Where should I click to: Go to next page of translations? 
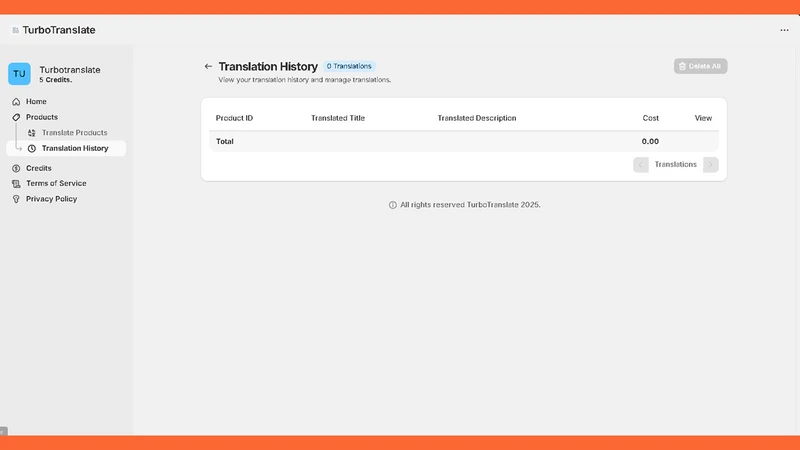tap(711, 165)
